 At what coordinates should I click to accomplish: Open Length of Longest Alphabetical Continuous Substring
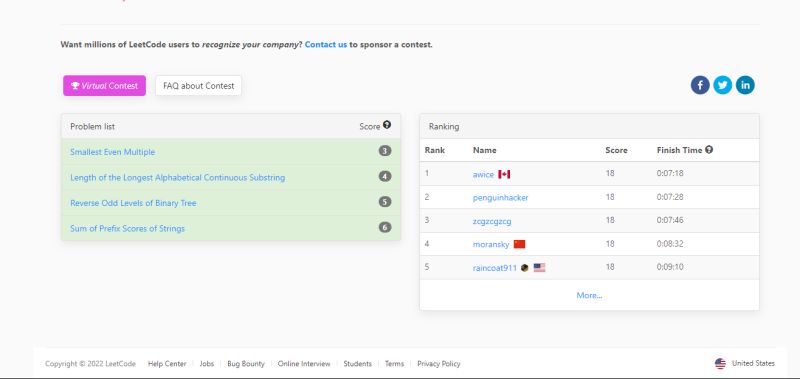point(178,178)
